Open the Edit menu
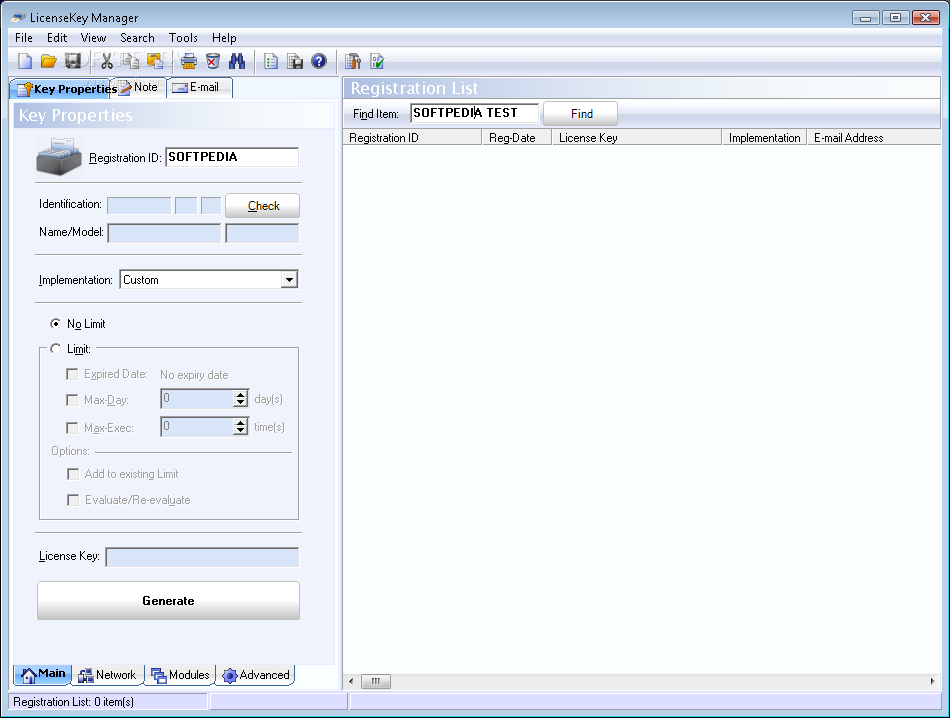 pos(57,38)
